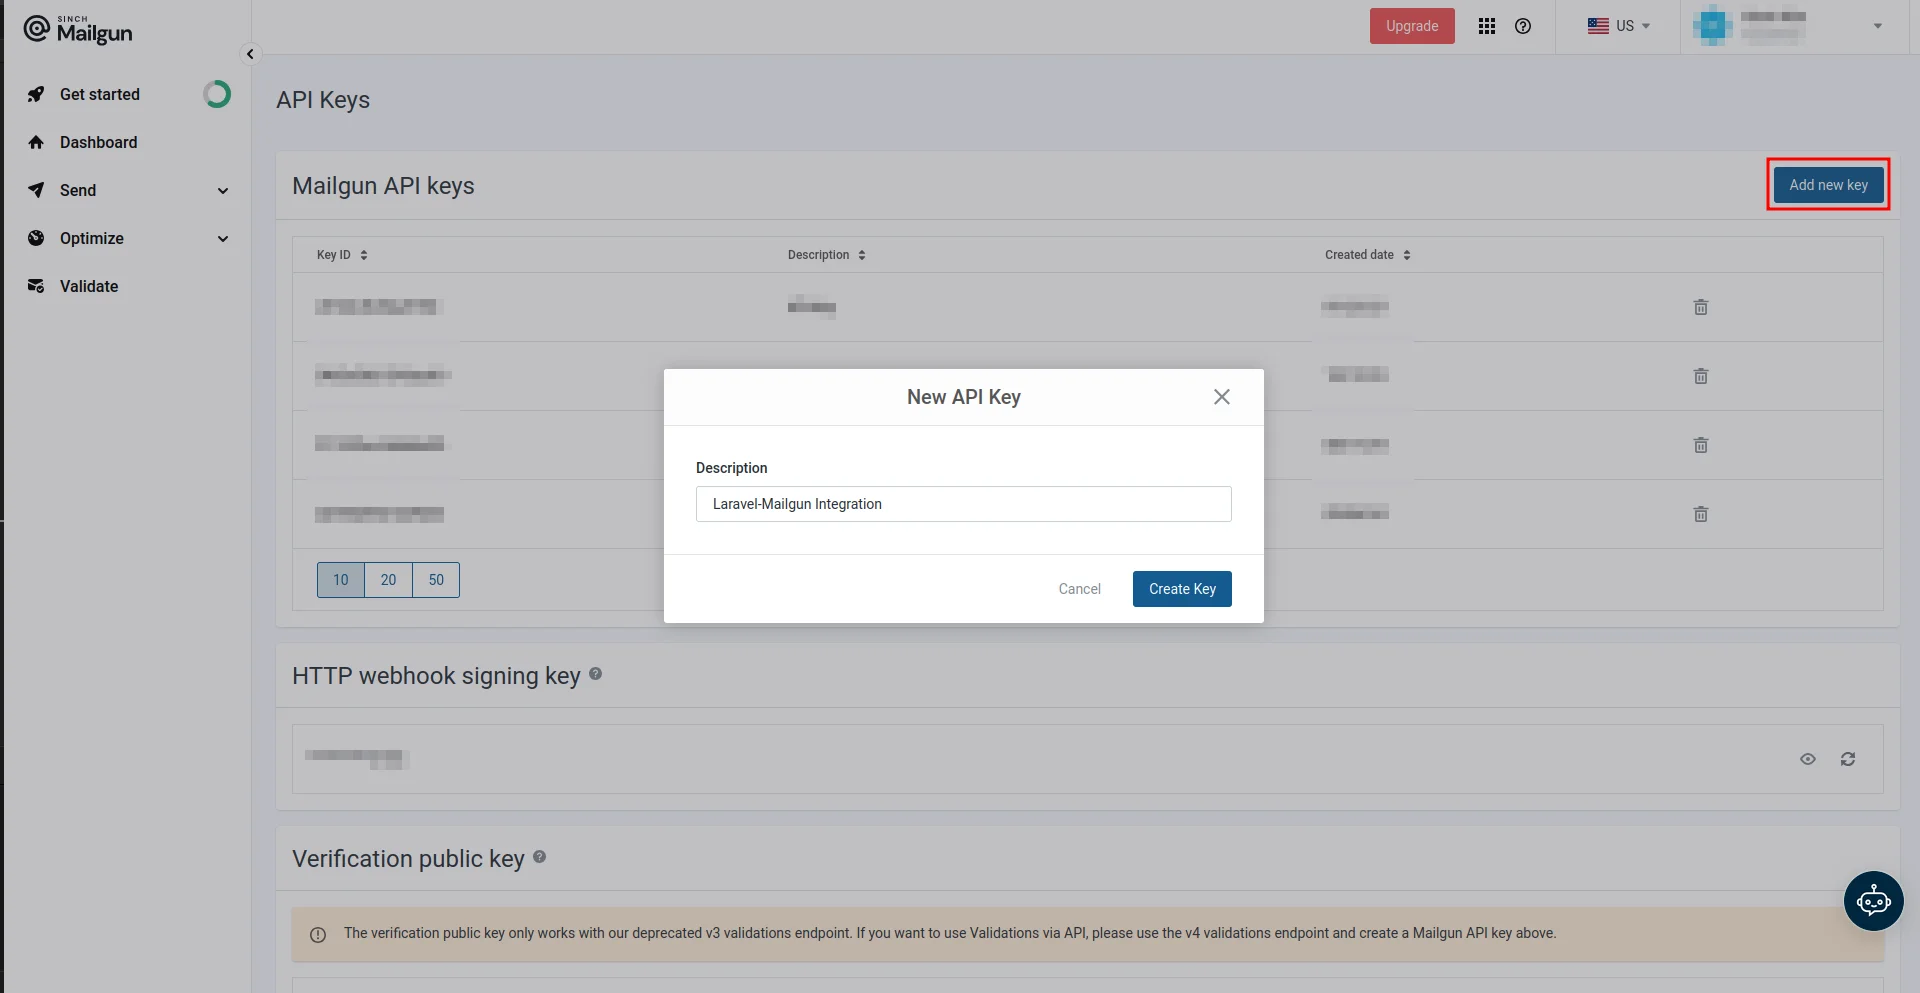Expand the Optimize menu chevron
Screen dimensions: 1920x993
point(223,239)
